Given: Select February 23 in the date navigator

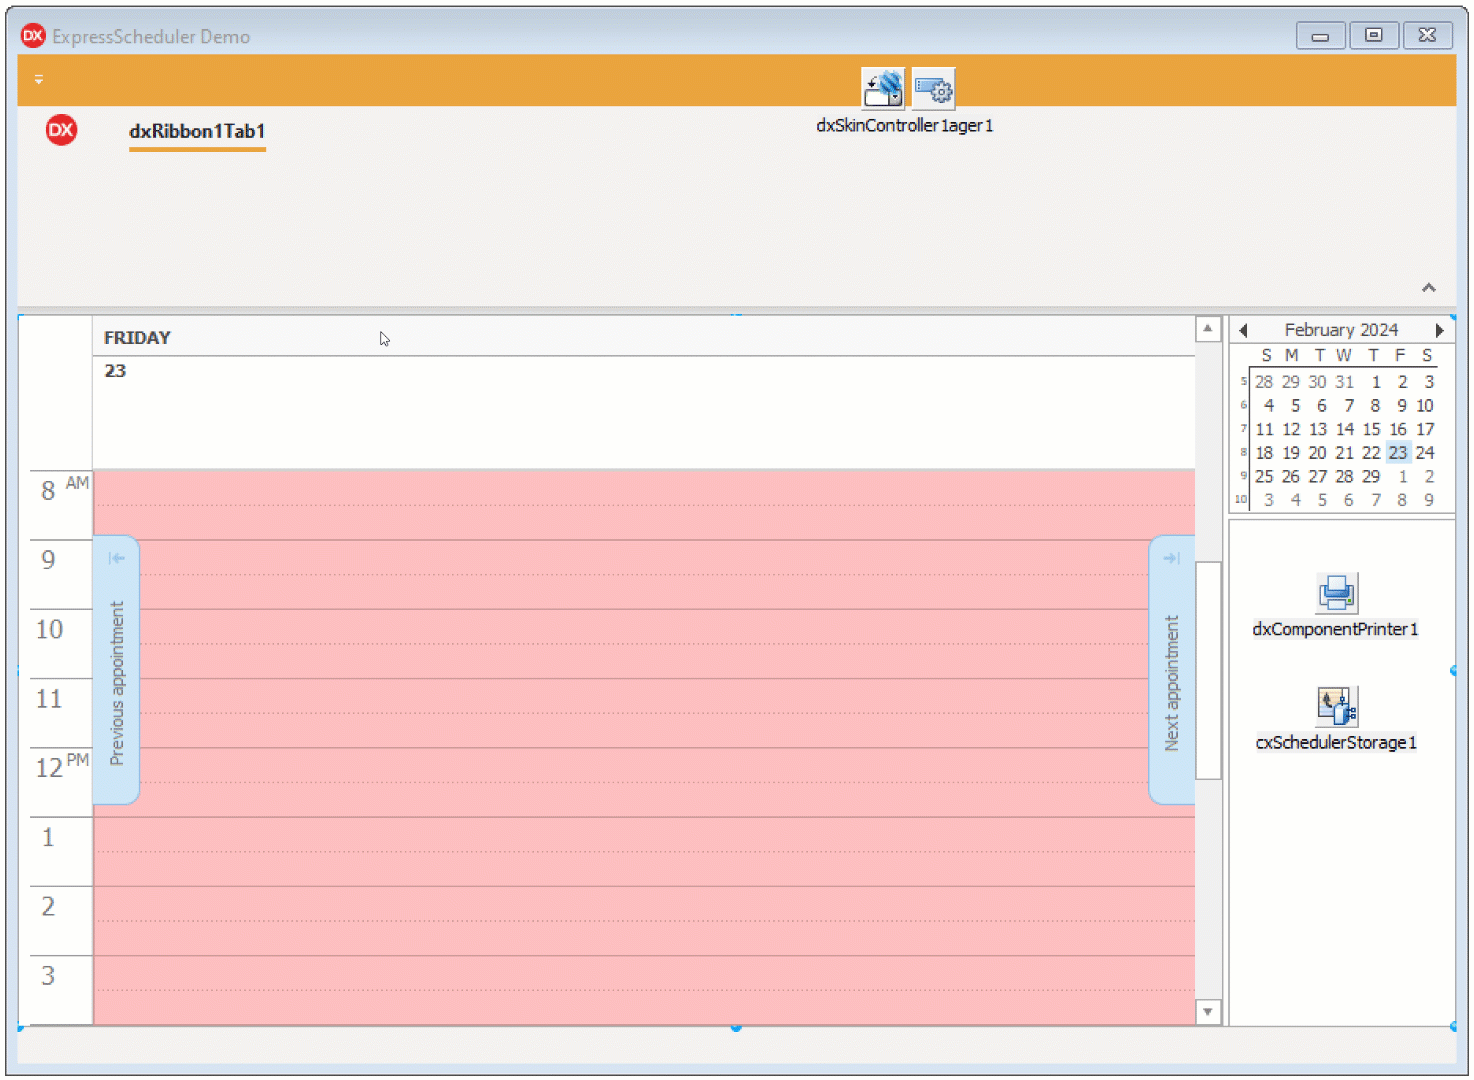Looking at the screenshot, I should pos(1398,453).
